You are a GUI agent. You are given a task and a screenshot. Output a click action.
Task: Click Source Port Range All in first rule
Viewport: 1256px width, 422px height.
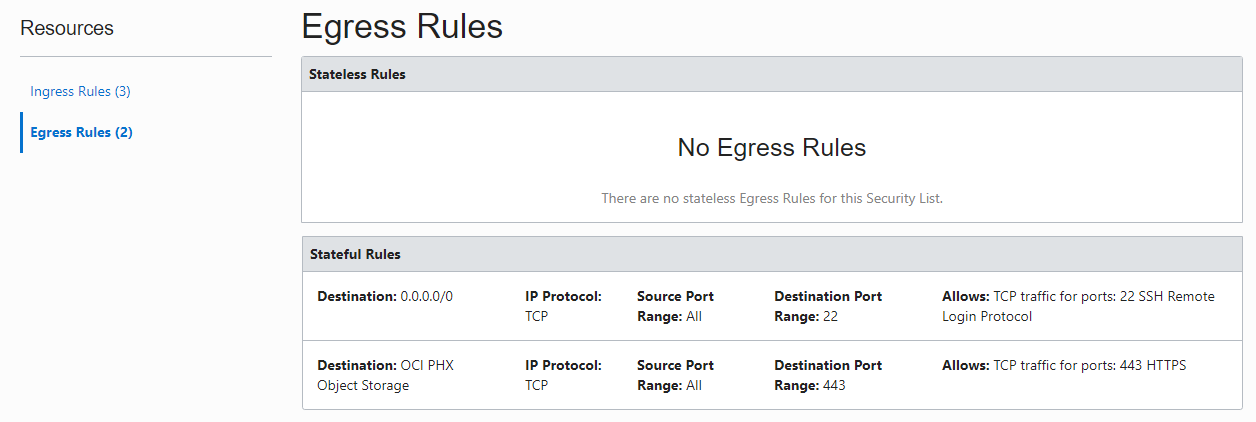point(675,306)
